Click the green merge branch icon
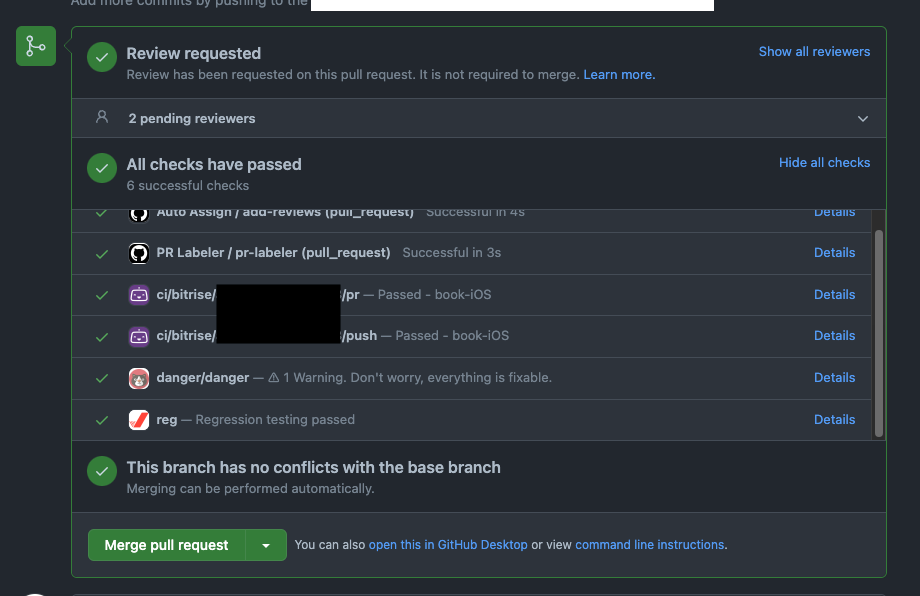 36,46
